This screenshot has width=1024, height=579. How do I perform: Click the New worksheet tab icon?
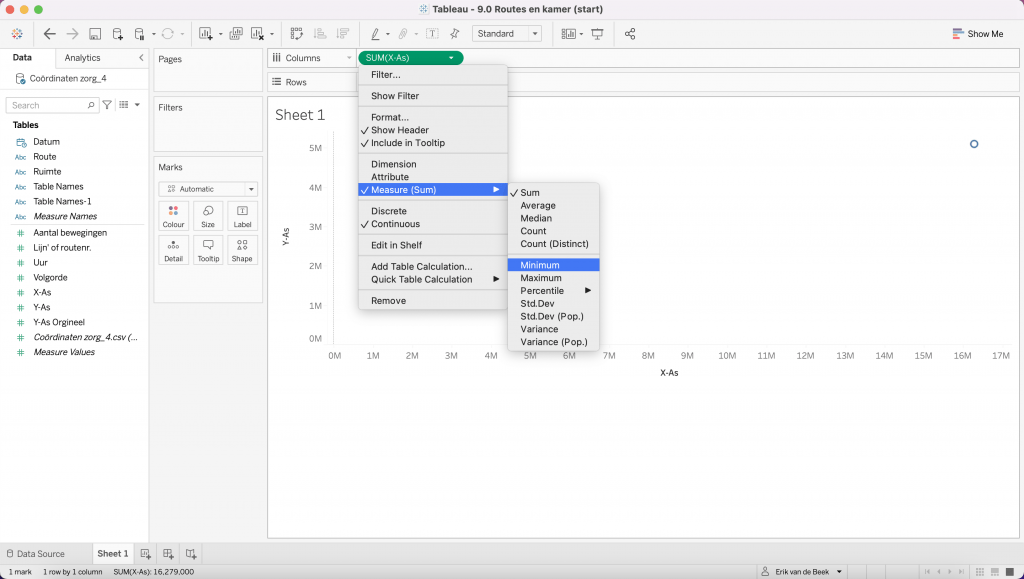coord(146,554)
